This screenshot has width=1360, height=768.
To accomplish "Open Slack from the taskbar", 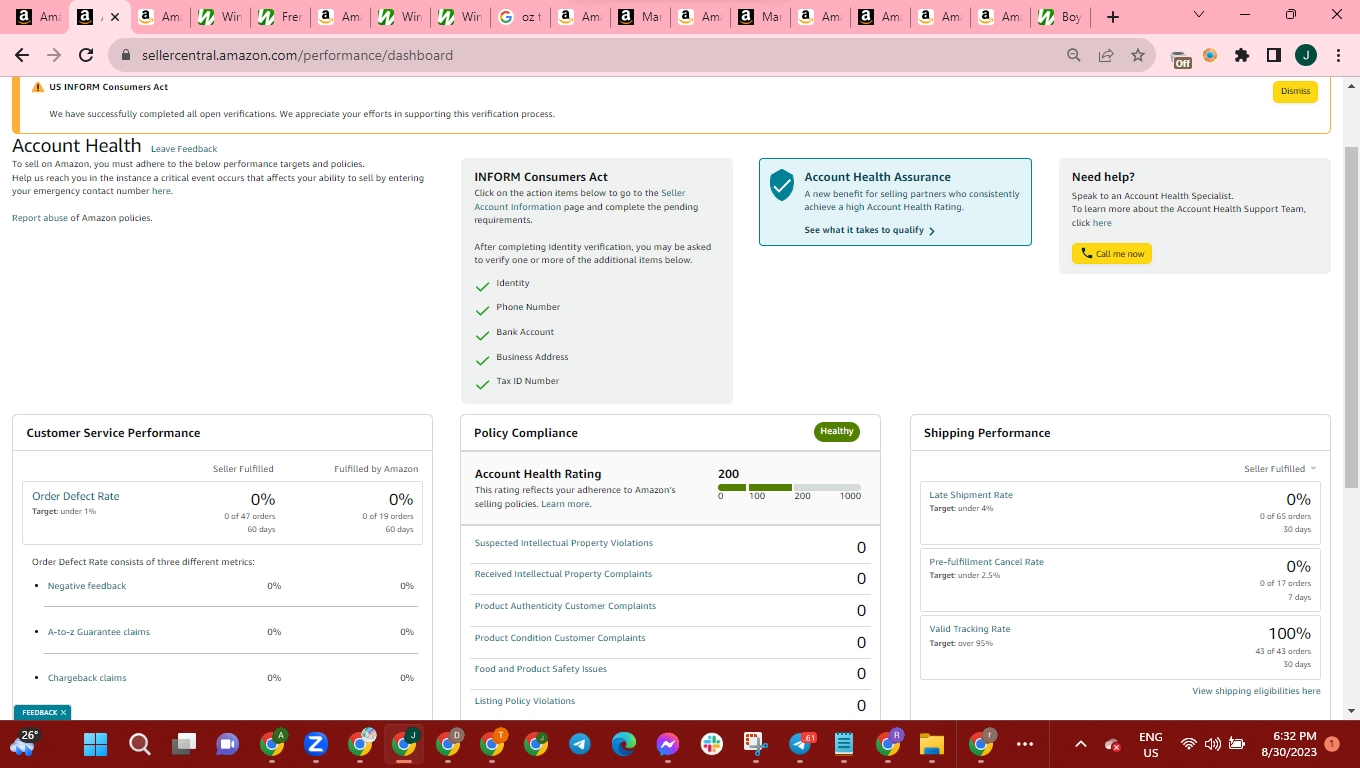I will 712,744.
